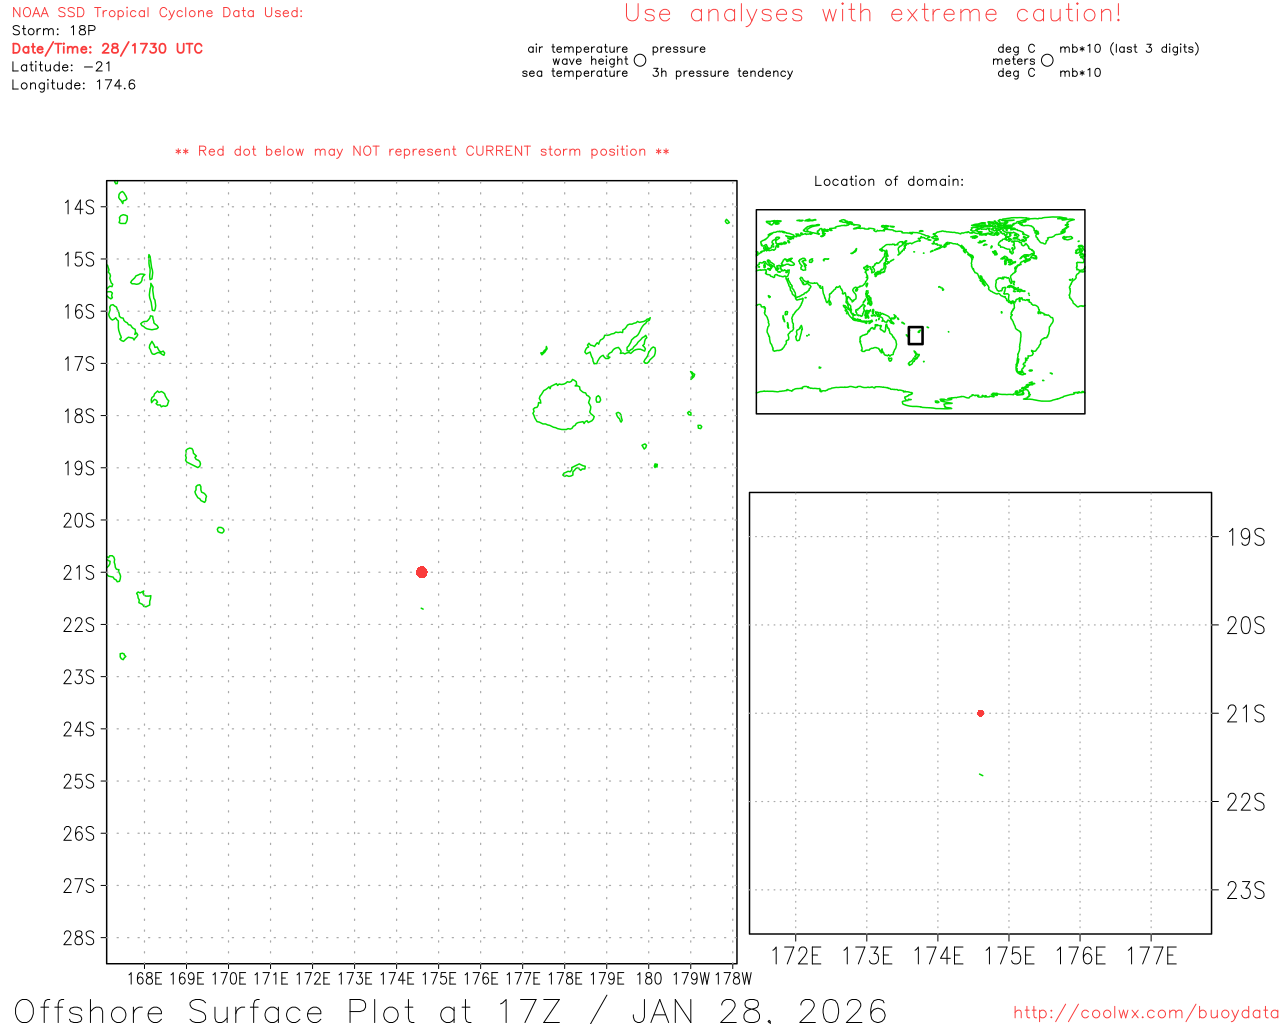
Task: Click the '180' longitude label
Action: (x=649, y=979)
